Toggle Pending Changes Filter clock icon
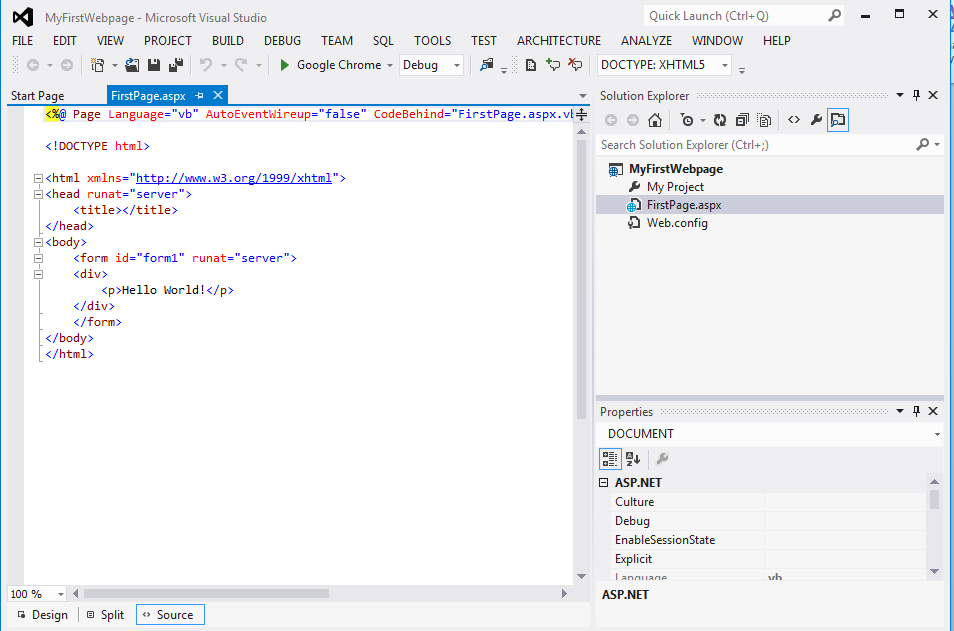954x631 pixels. tap(687, 120)
